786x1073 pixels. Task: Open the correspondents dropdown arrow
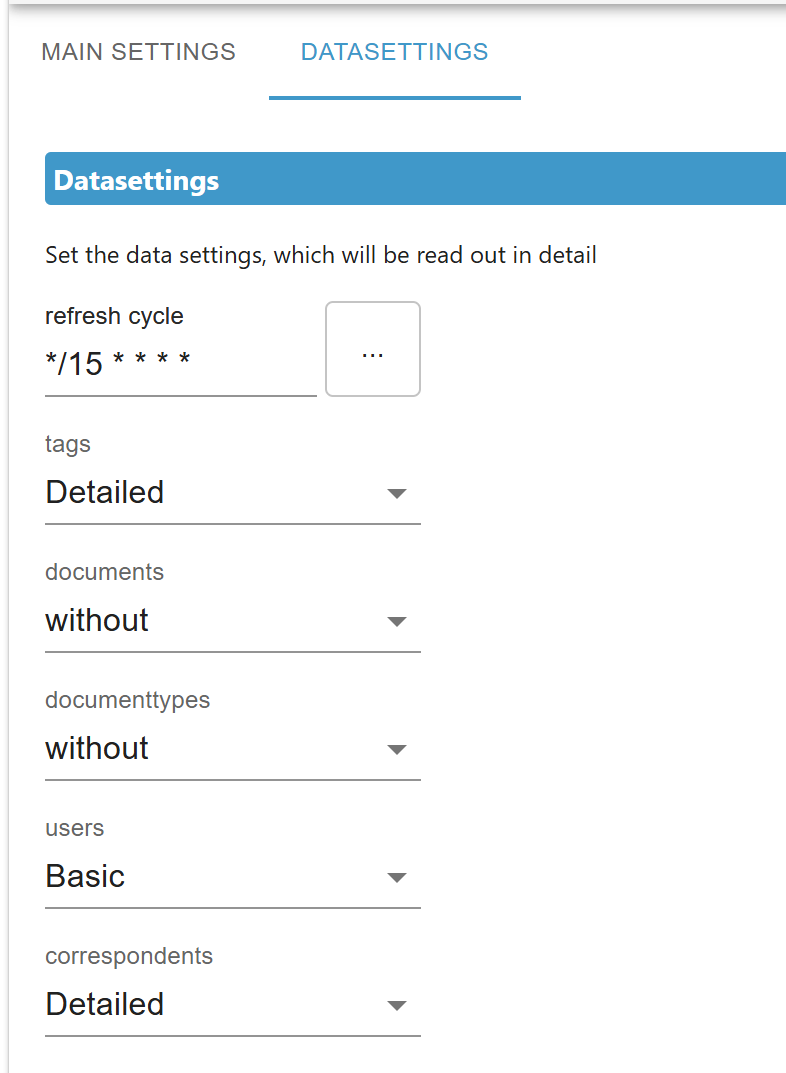[x=397, y=1005]
